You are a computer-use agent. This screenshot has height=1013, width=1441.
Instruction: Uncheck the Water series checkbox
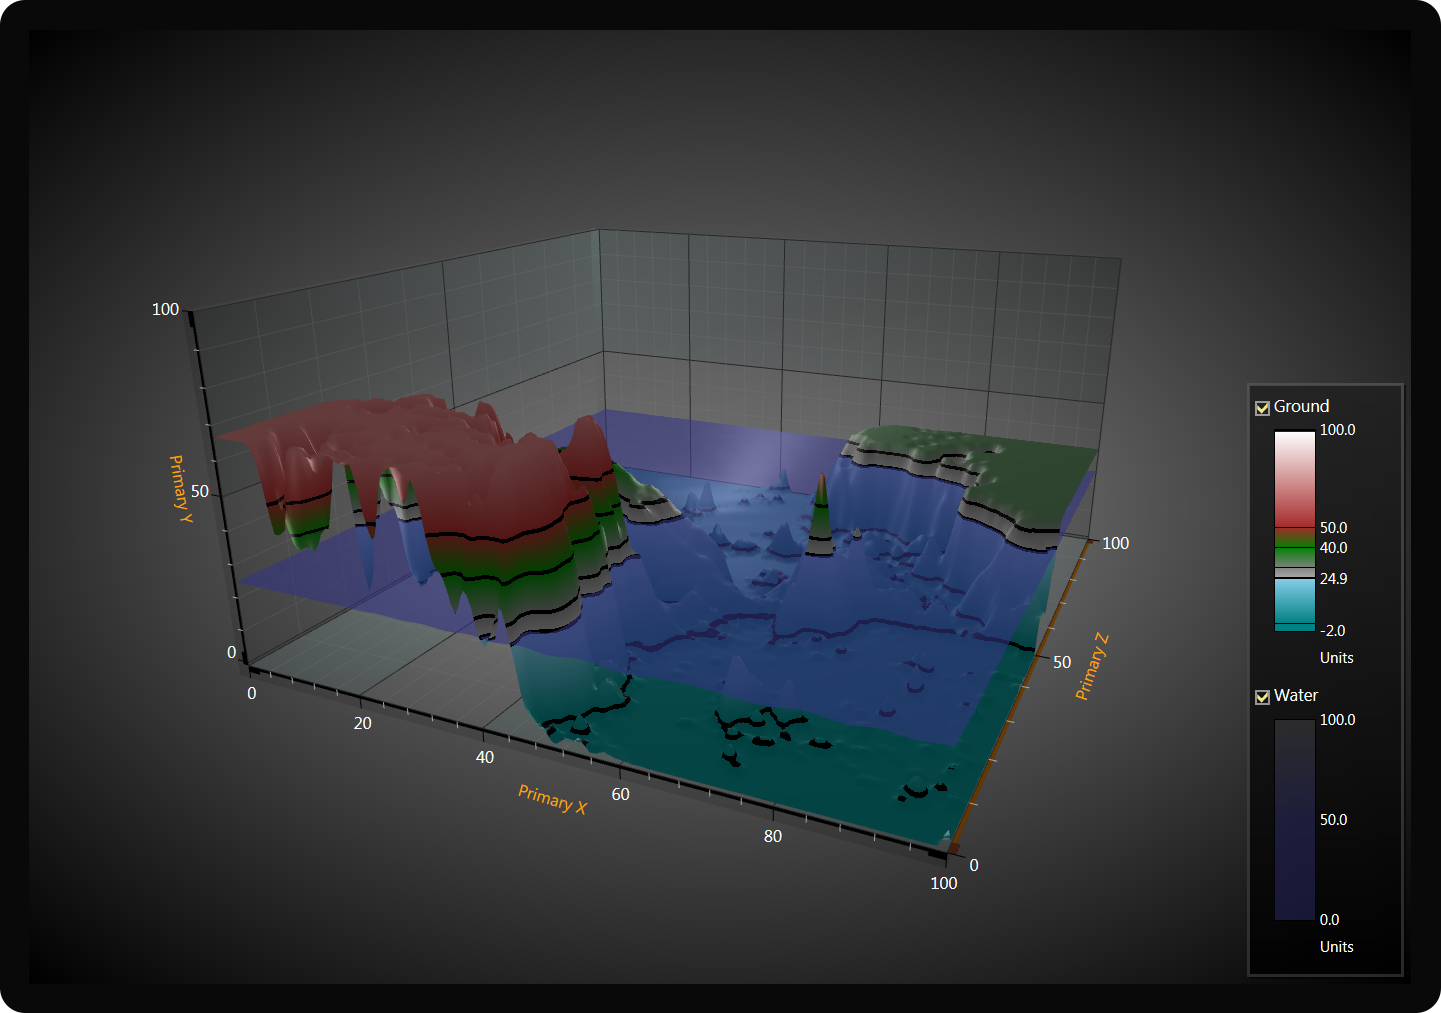tap(1262, 697)
